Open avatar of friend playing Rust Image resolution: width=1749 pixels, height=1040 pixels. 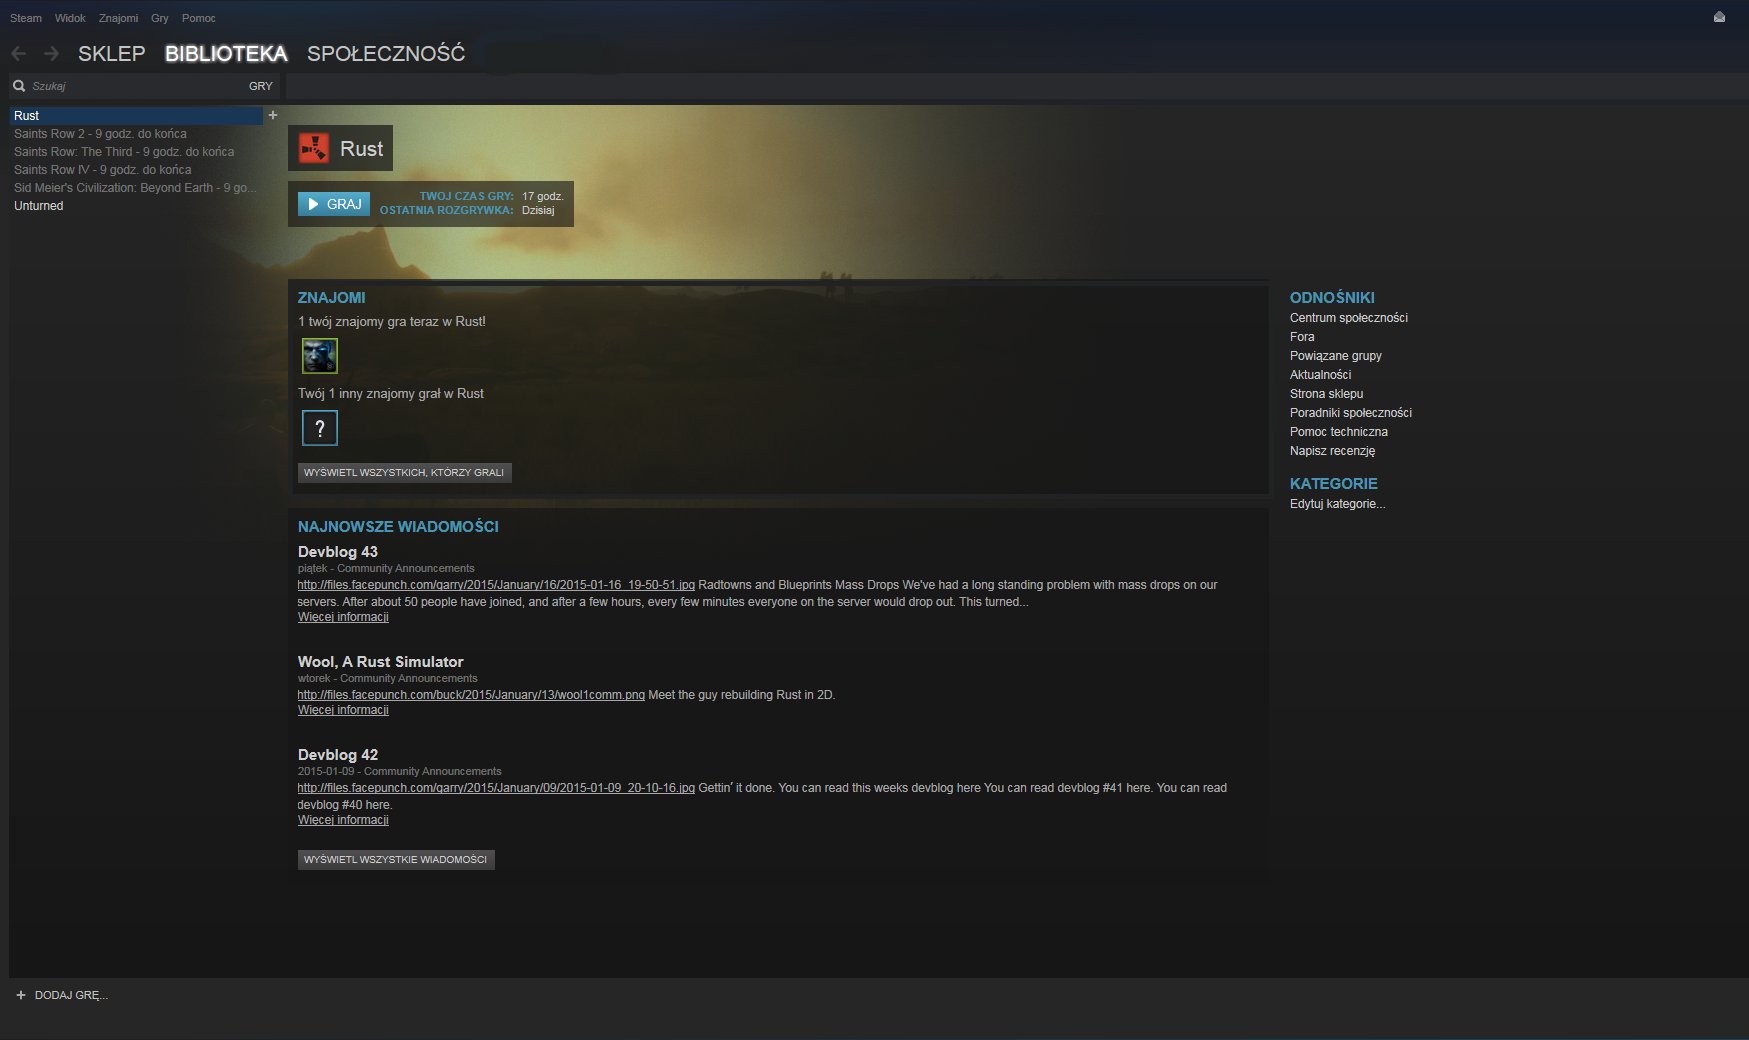[x=320, y=355]
